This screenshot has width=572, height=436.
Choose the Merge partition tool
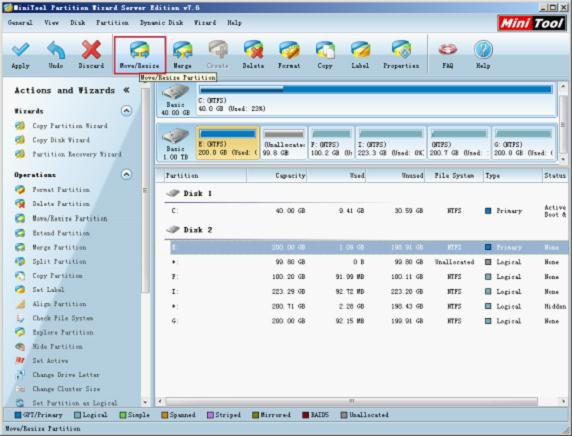[x=182, y=55]
